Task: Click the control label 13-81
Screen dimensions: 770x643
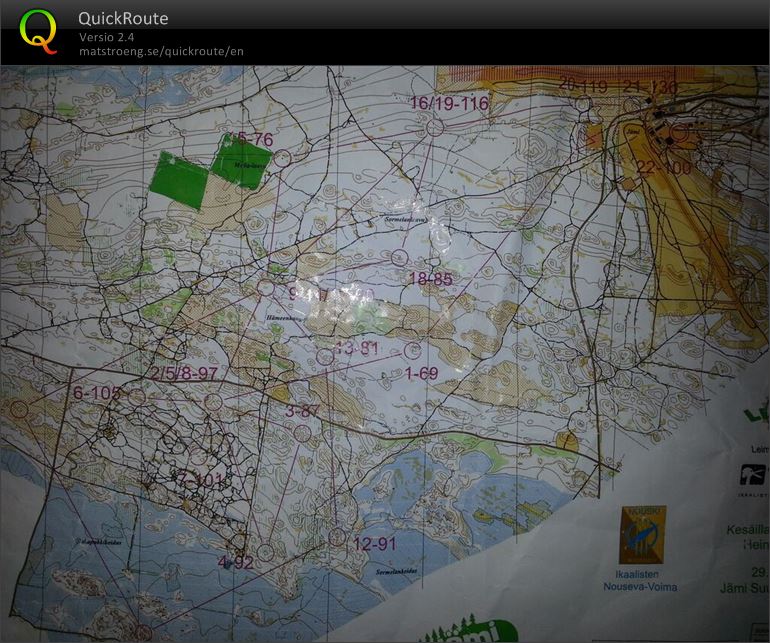Action: (358, 348)
